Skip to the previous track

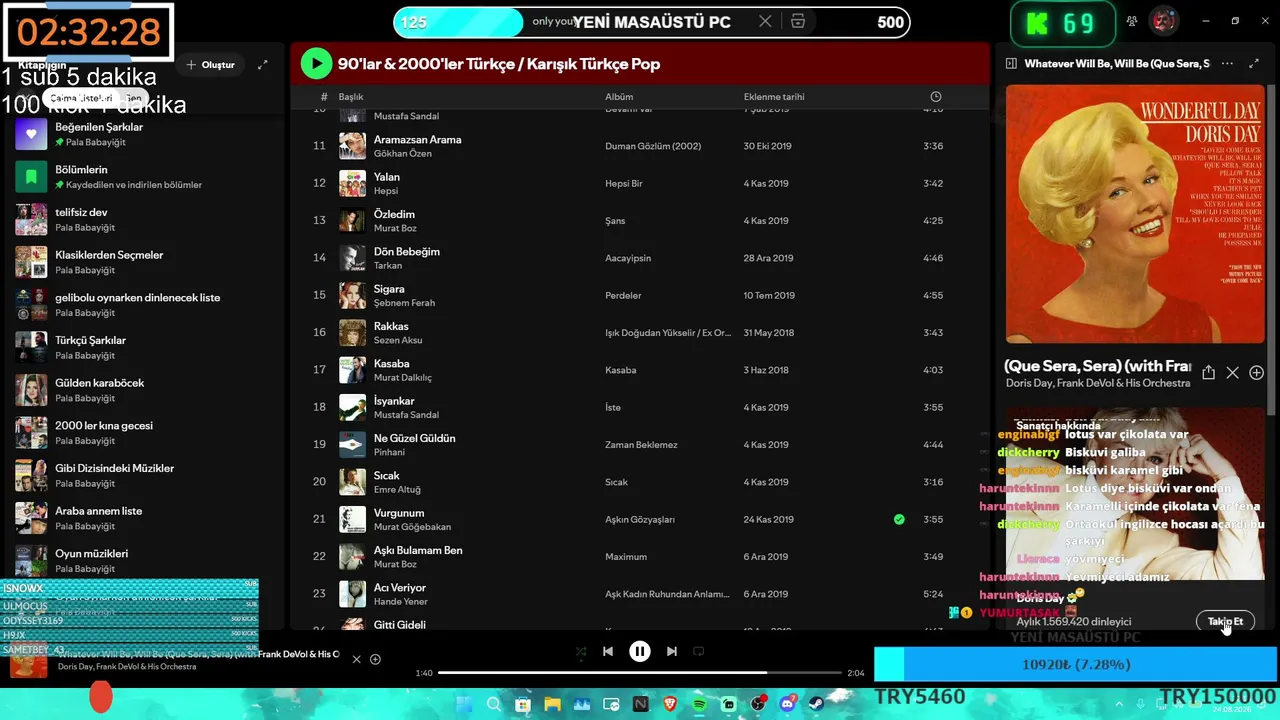coord(607,652)
